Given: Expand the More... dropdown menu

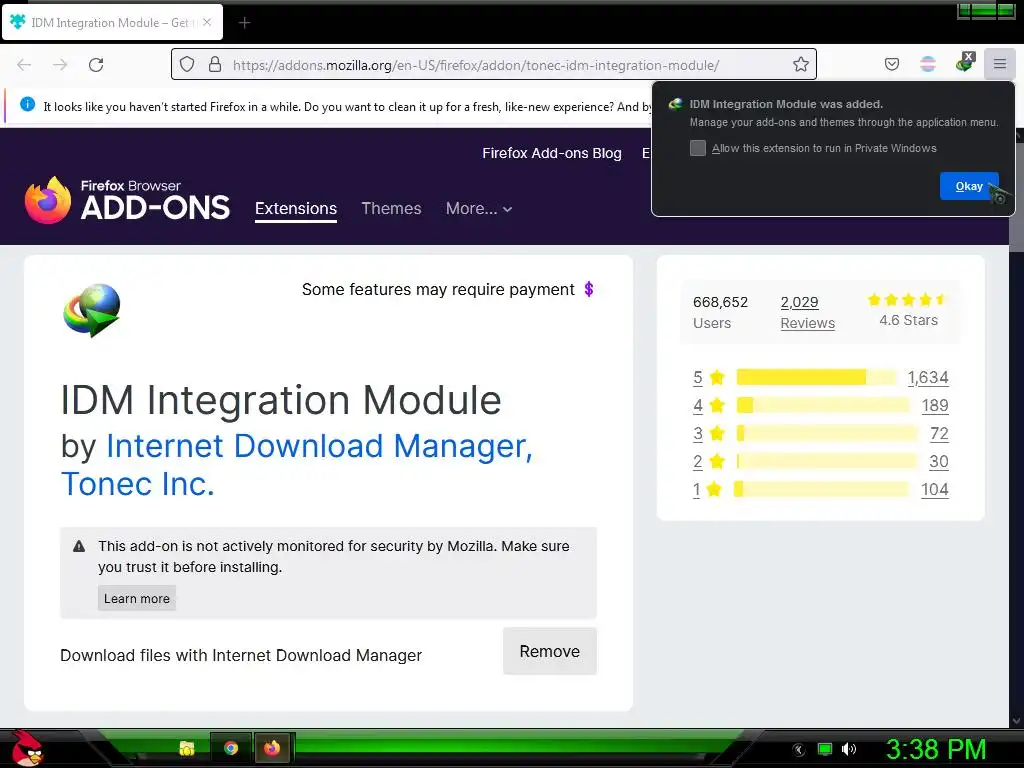Looking at the screenshot, I should click(x=479, y=208).
